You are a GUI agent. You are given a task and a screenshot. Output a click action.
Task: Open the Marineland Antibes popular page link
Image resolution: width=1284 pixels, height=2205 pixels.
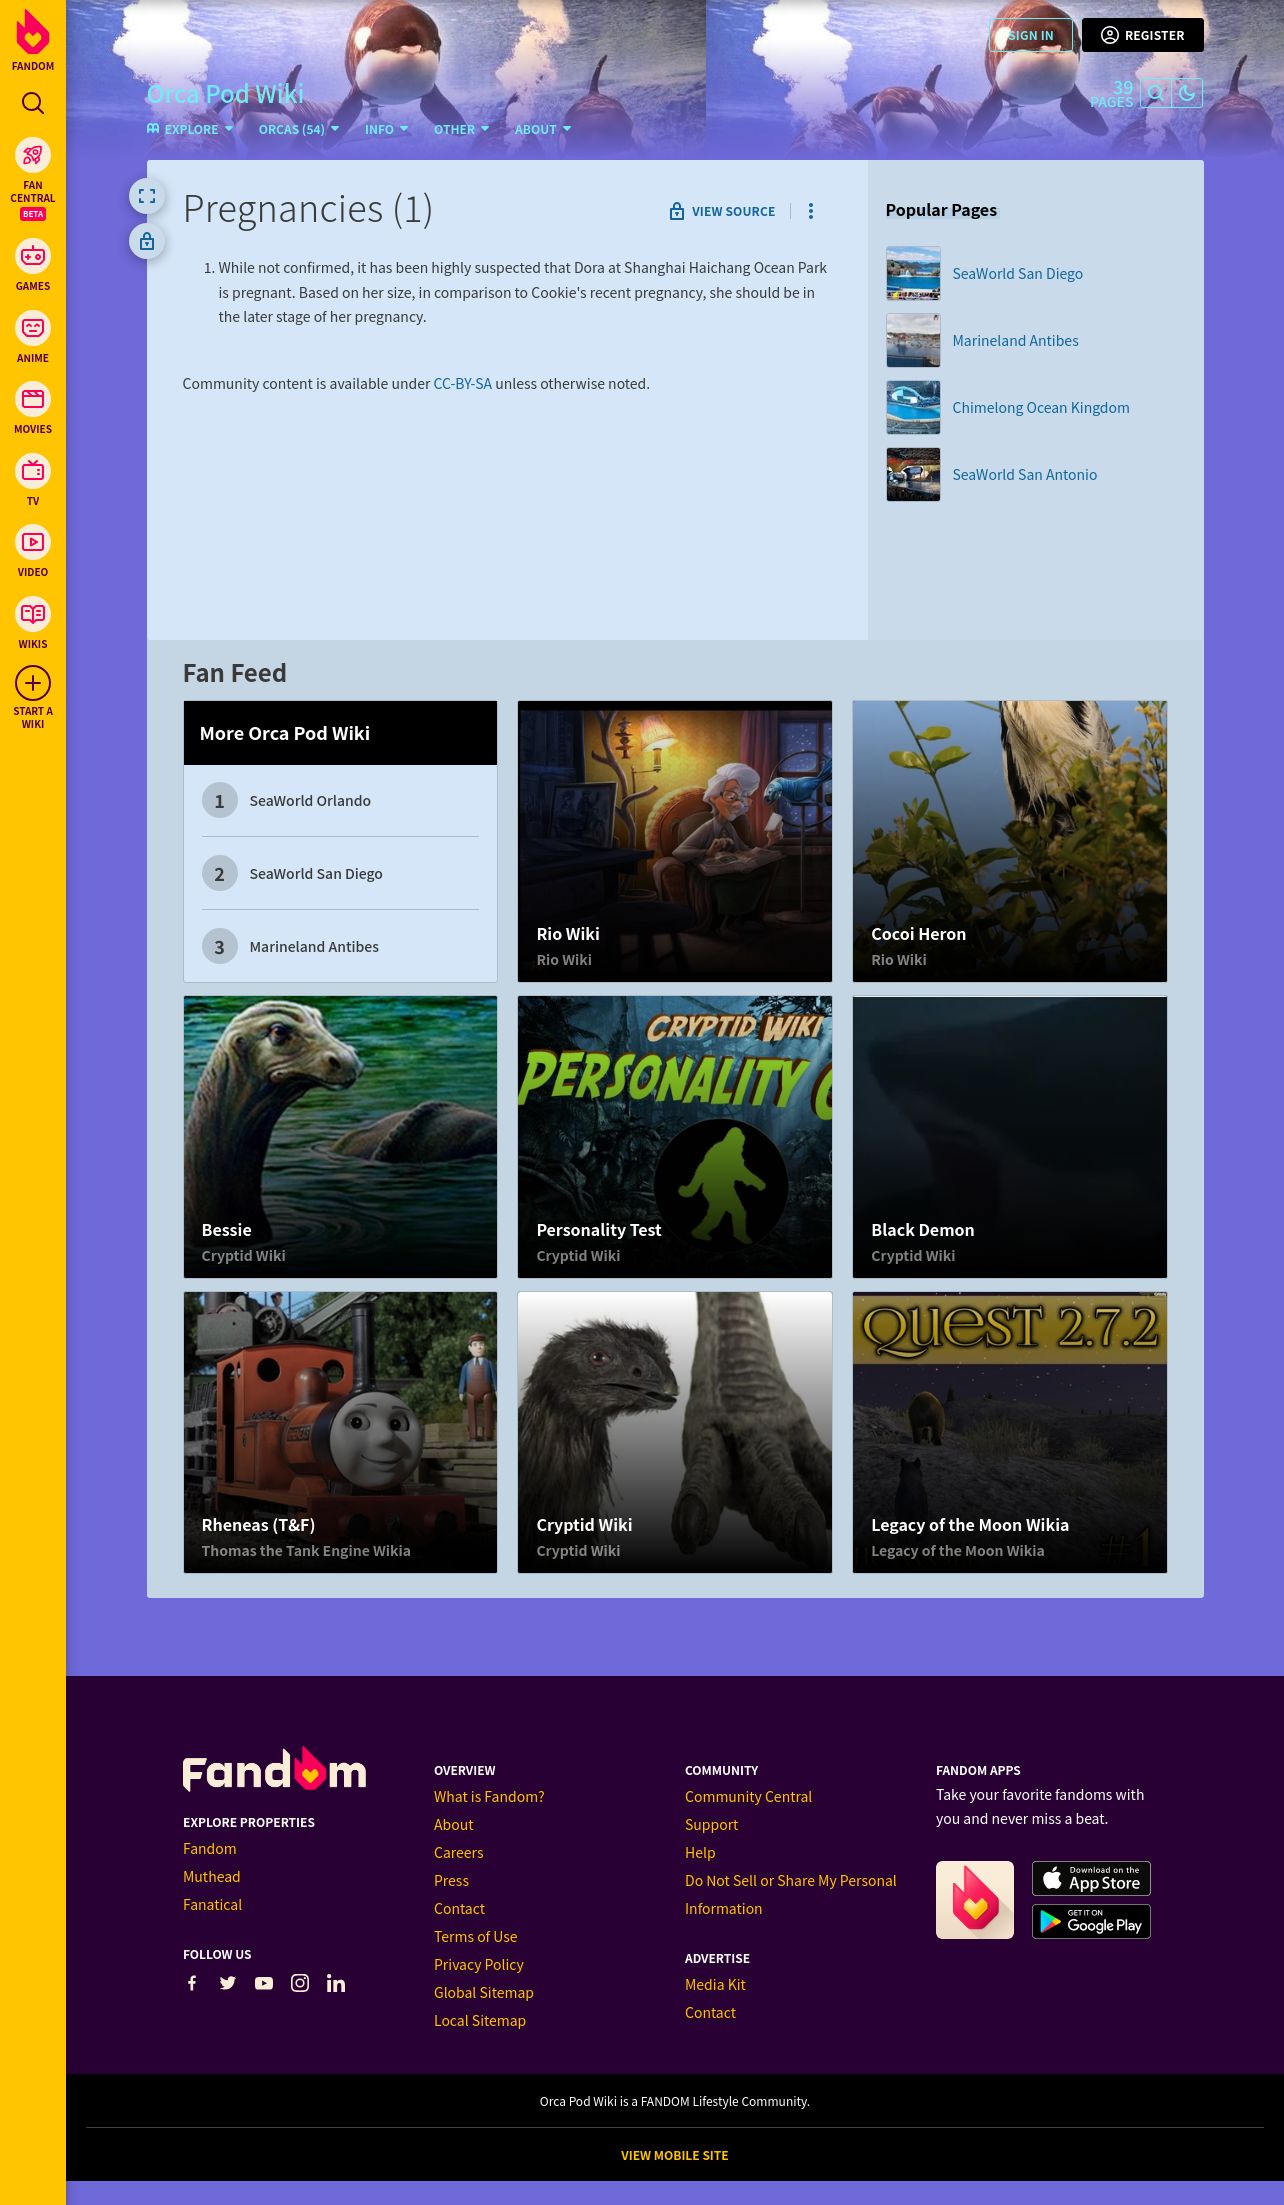point(1015,340)
